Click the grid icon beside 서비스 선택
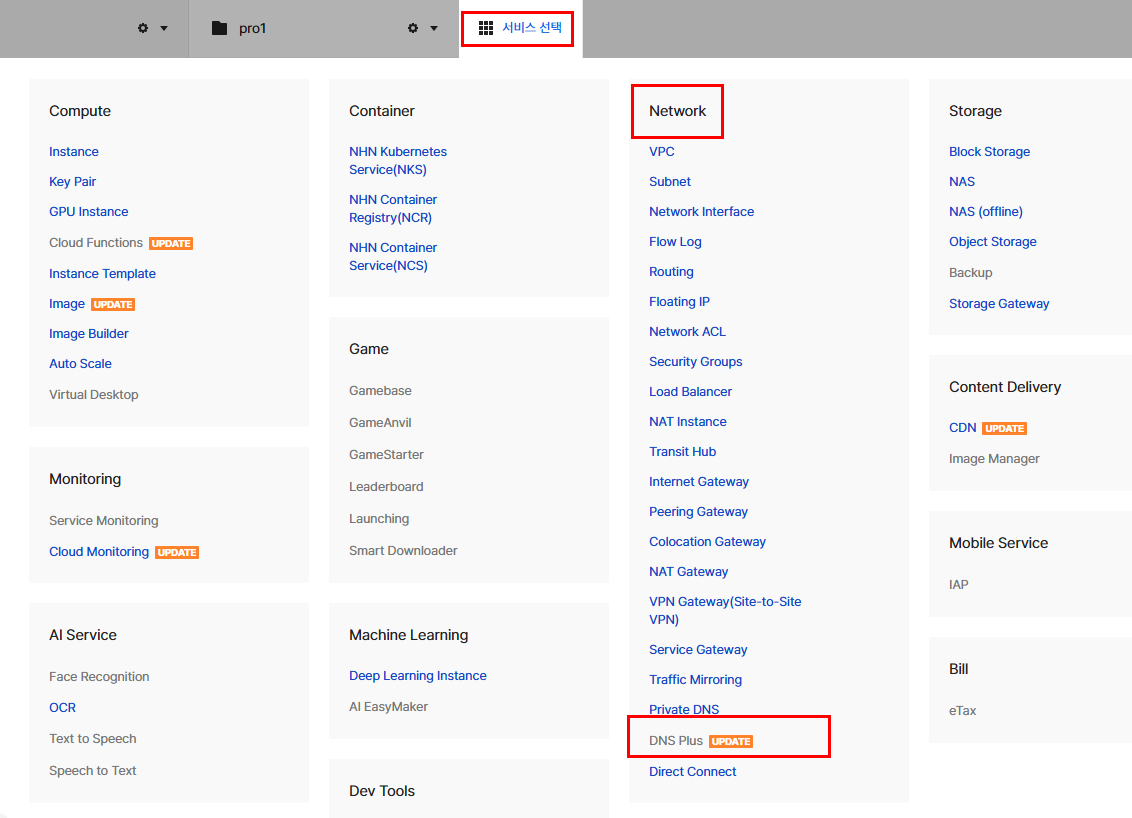Screen dimensions: 1132x818 point(486,28)
